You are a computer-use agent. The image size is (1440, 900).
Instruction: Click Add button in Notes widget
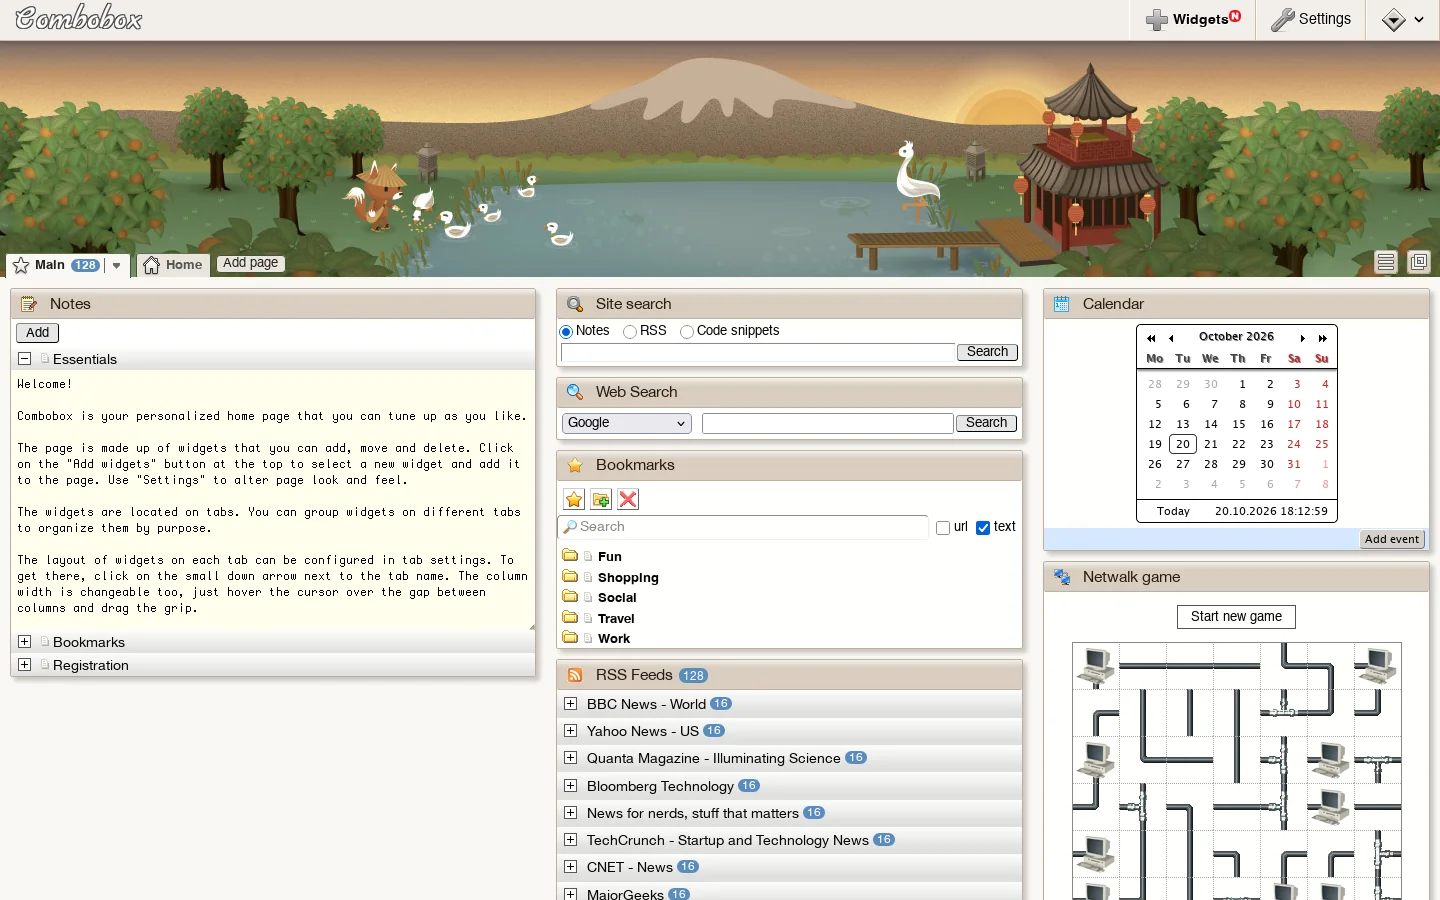tap(38, 333)
